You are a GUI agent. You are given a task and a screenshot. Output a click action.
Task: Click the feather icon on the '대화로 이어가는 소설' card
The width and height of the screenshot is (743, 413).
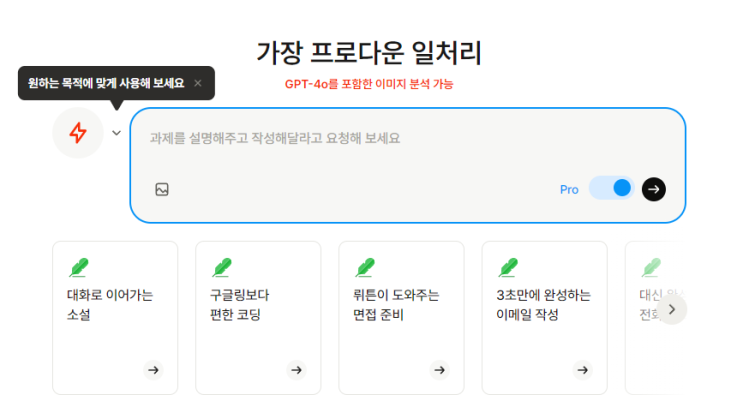(79, 268)
